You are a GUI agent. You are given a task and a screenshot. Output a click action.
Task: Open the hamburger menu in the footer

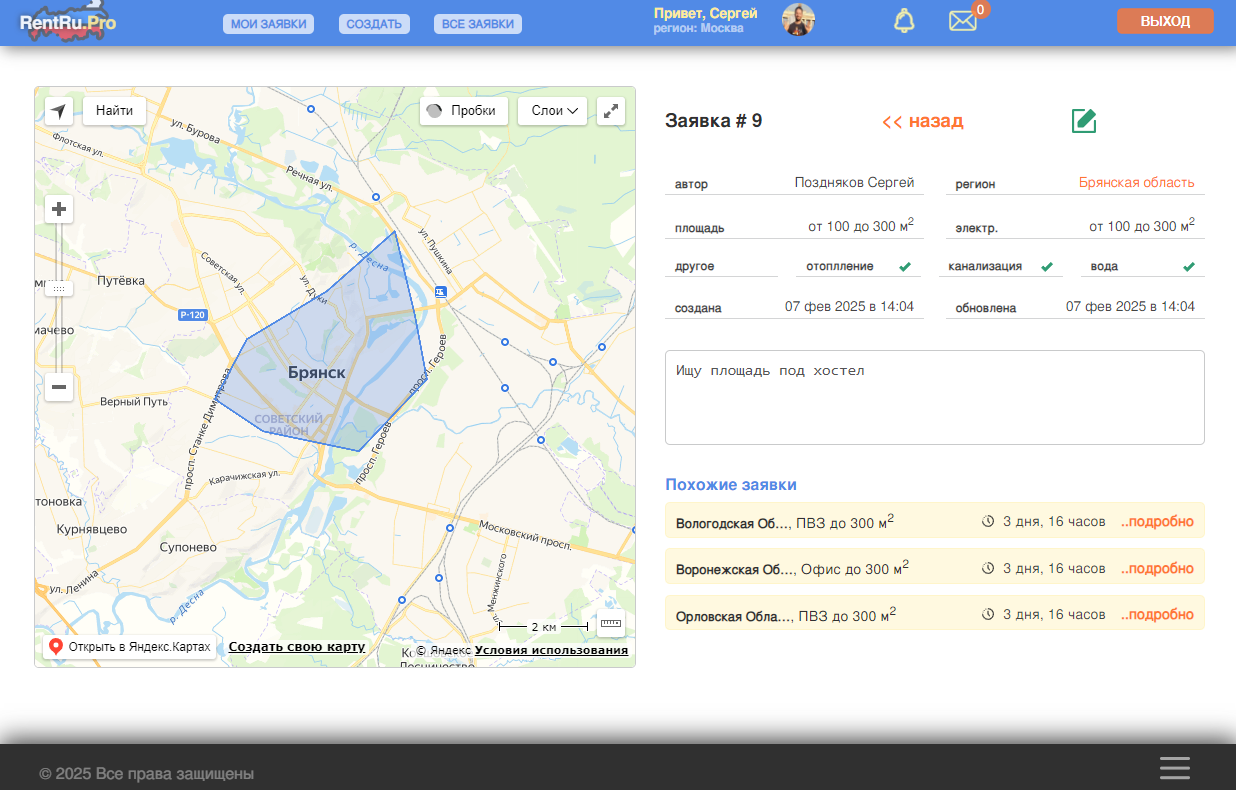1175,768
